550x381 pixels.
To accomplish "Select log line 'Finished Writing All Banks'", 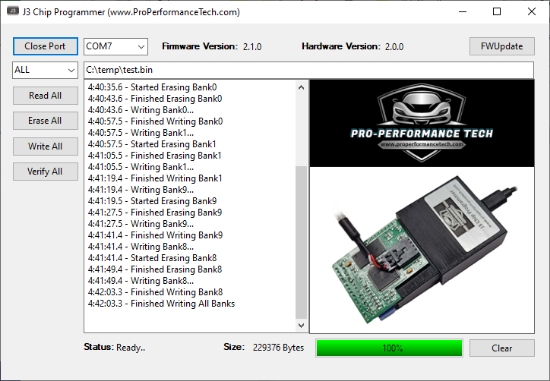I will pyautogui.click(x=161, y=303).
